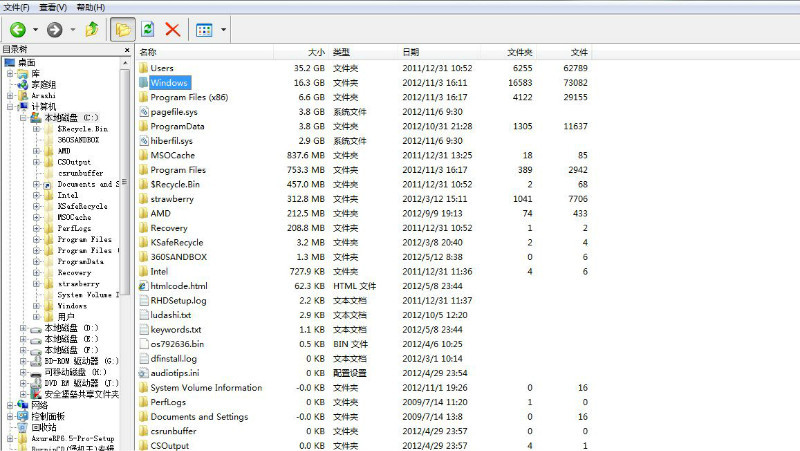The height and width of the screenshot is (451, 800).
Task: Open the Forward history dropdown arrow
Action: pyautogui.click(x=72, y=30)
